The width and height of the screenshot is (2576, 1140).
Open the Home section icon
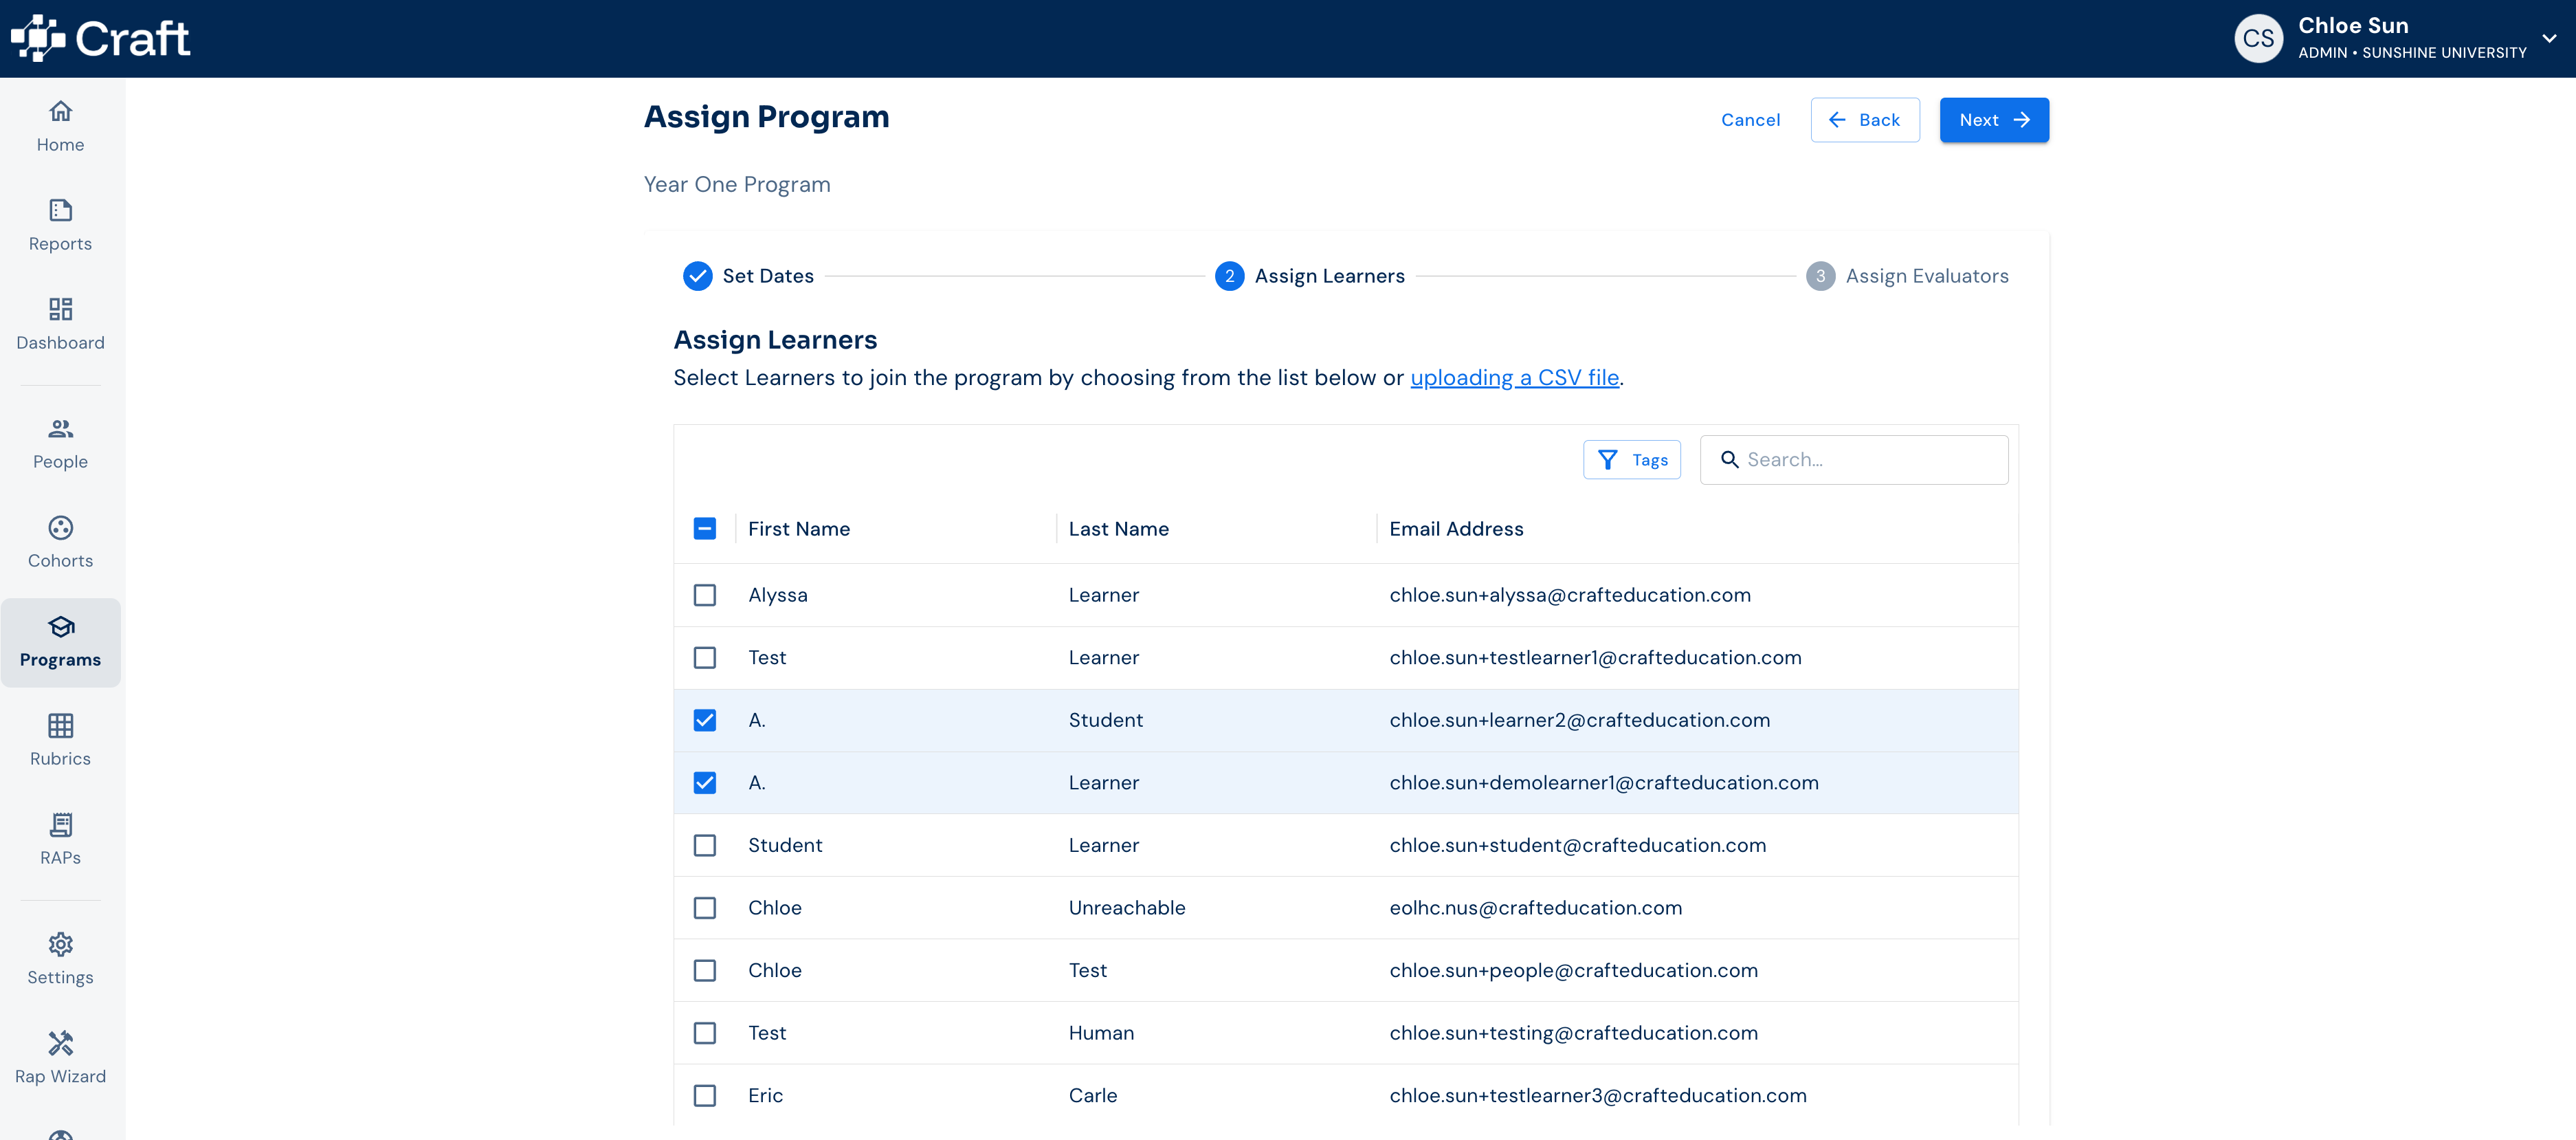(60, 111)
